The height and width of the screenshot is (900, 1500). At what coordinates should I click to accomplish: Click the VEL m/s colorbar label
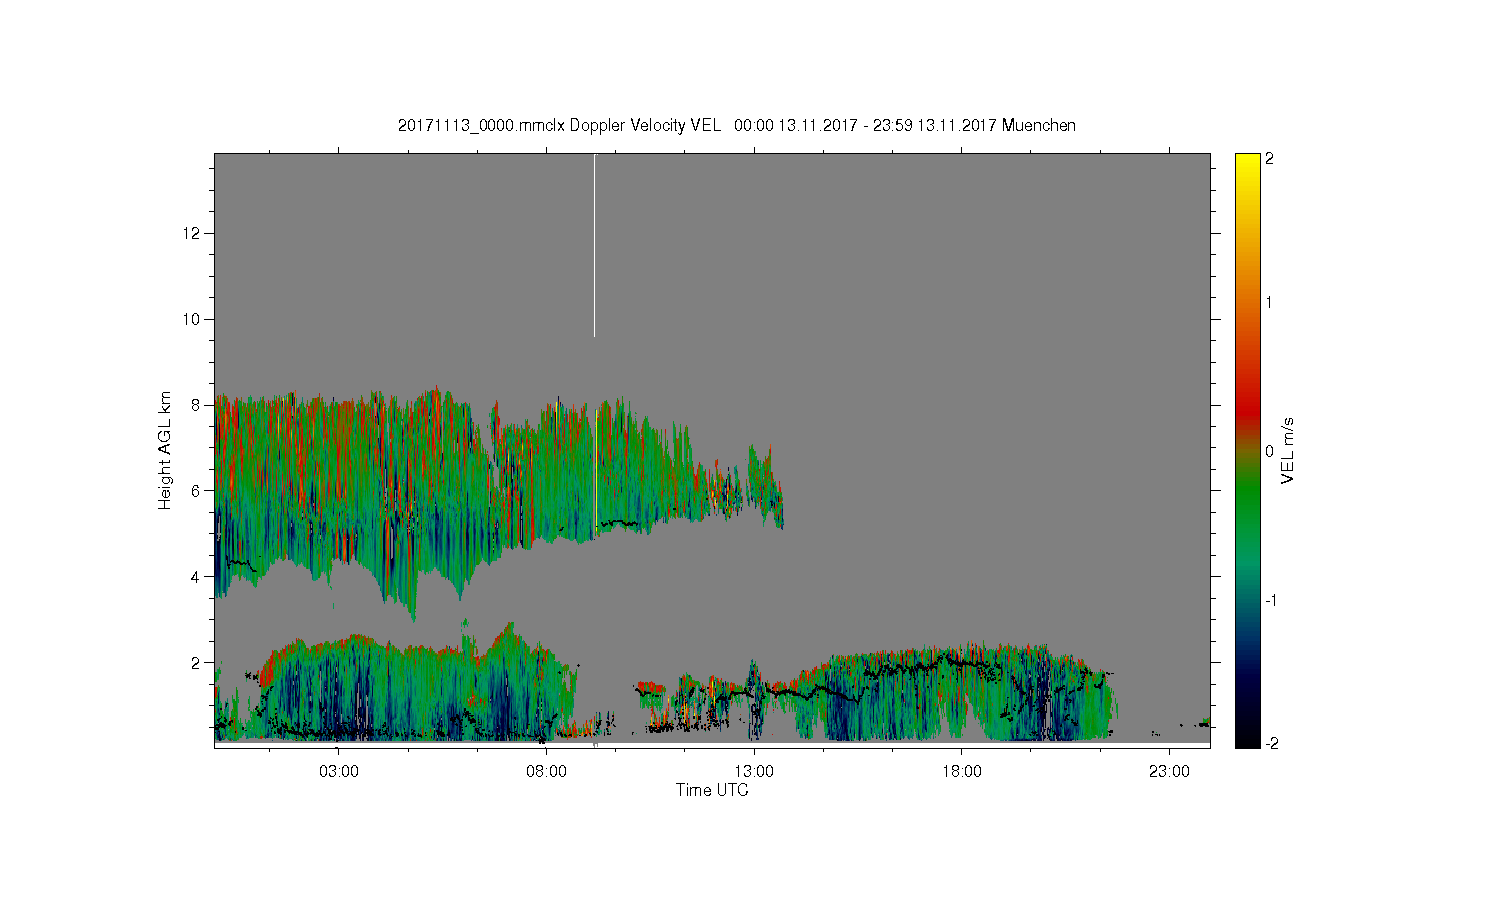1288,451
